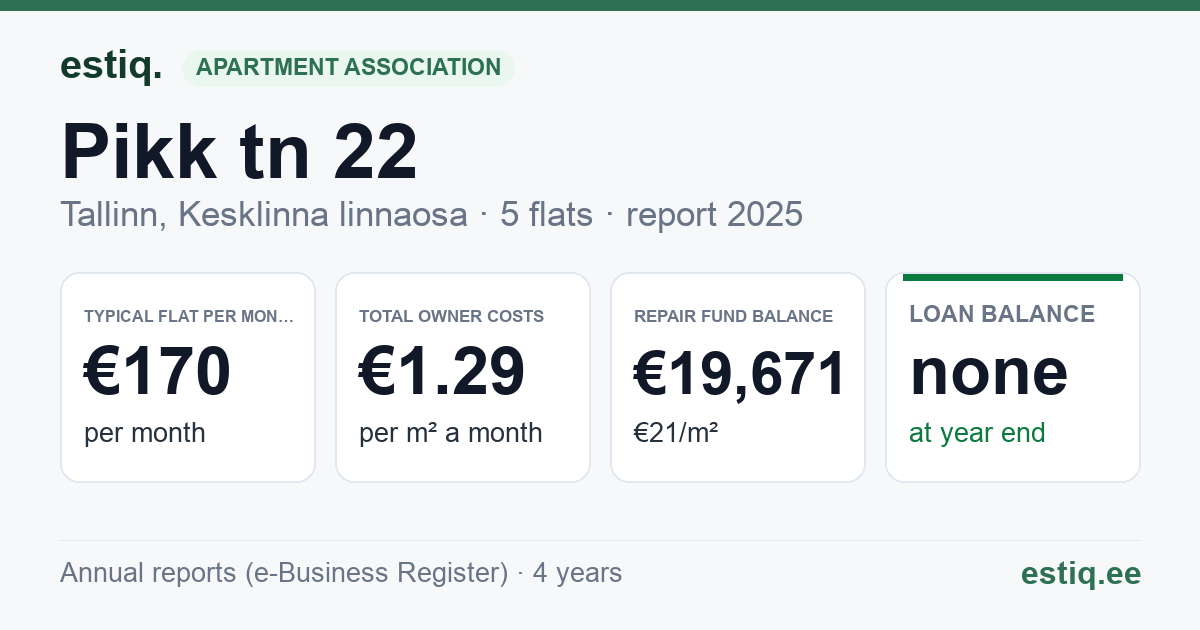Screen dimensions: 1200x630
Task: Open the Total owner costs card
Action: [x=463, y=377]
